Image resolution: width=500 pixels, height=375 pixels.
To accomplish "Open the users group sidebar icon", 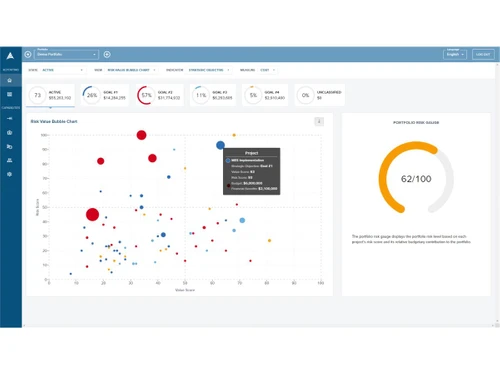I will click(x=10, y=160).
